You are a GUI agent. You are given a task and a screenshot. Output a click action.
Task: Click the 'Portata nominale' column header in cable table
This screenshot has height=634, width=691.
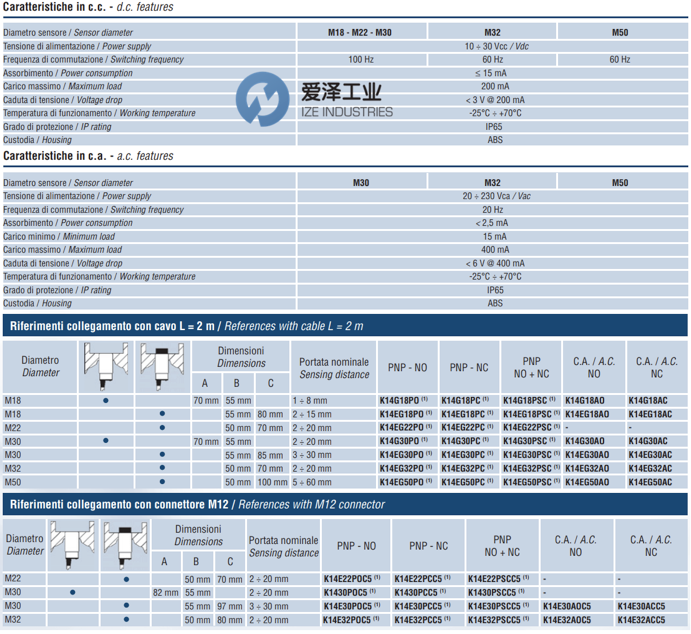pos(333,367)
